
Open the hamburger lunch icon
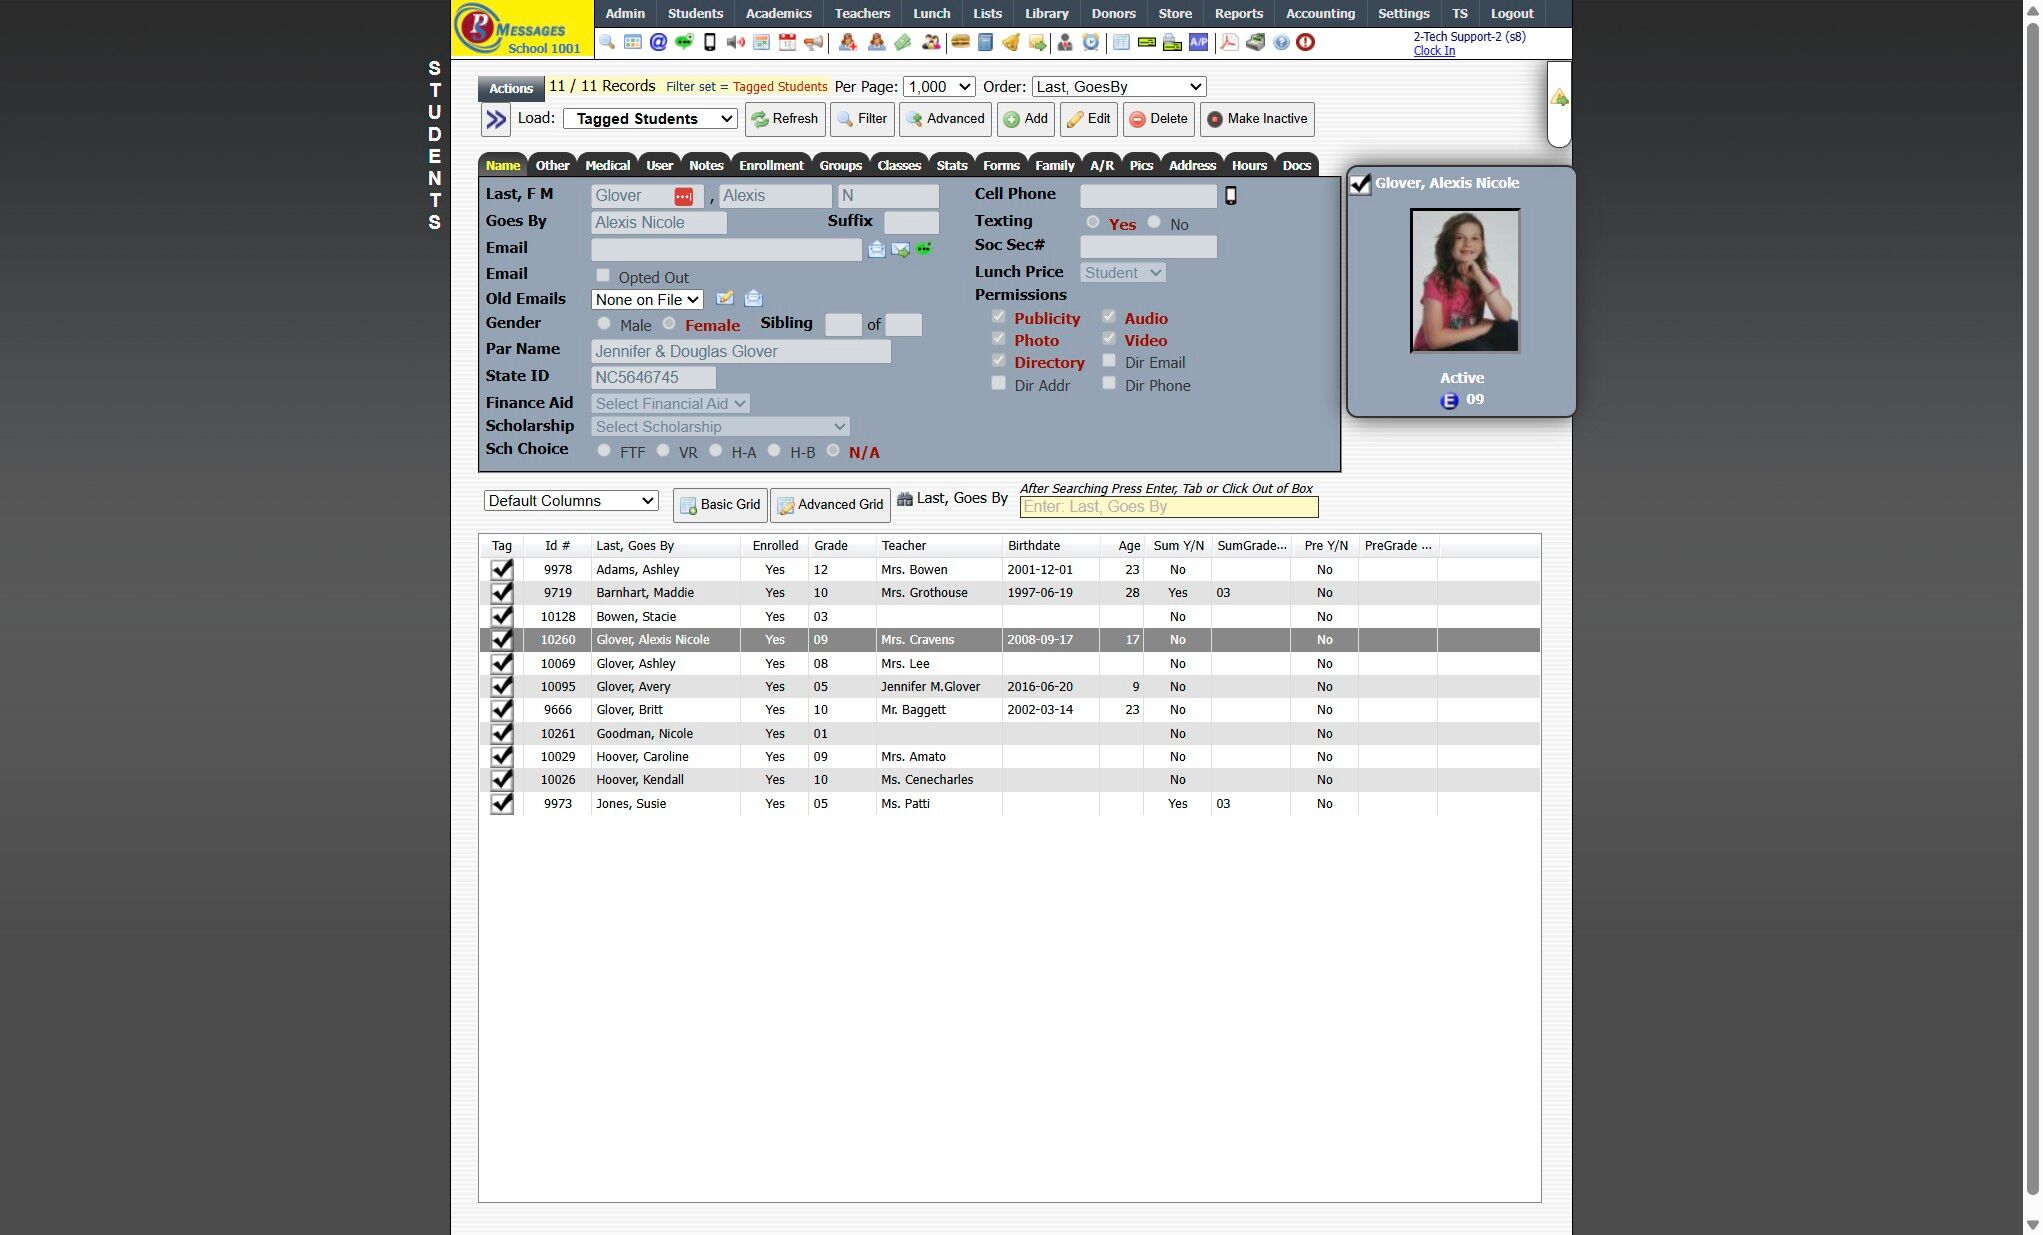point(960,42)
